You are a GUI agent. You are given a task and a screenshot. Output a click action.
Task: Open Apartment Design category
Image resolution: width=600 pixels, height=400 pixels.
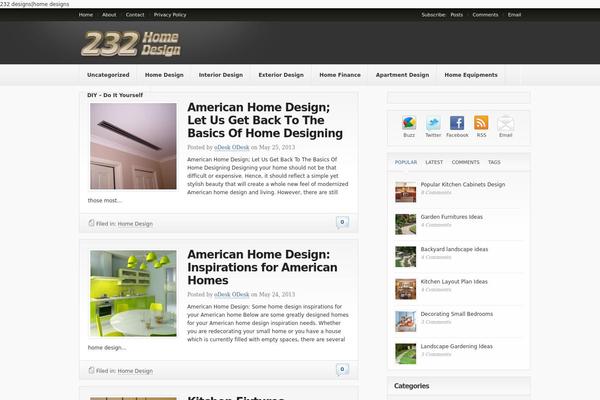tap(402, 75)
